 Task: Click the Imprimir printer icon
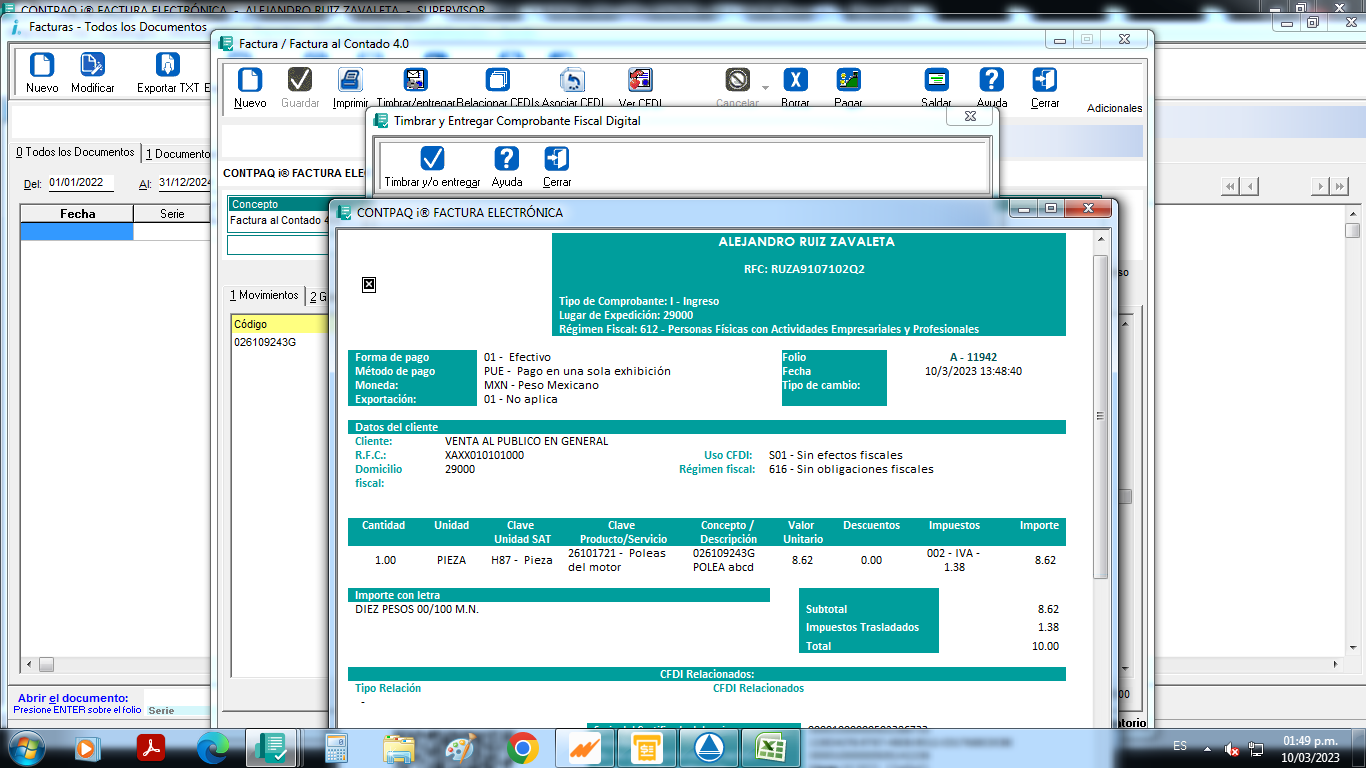click(350, 80)
